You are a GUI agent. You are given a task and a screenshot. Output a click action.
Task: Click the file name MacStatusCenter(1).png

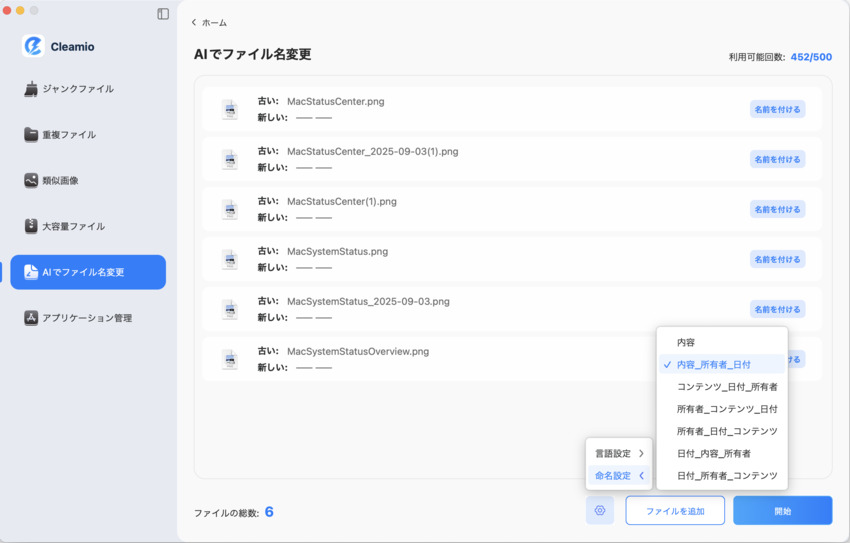click(342, 201)
